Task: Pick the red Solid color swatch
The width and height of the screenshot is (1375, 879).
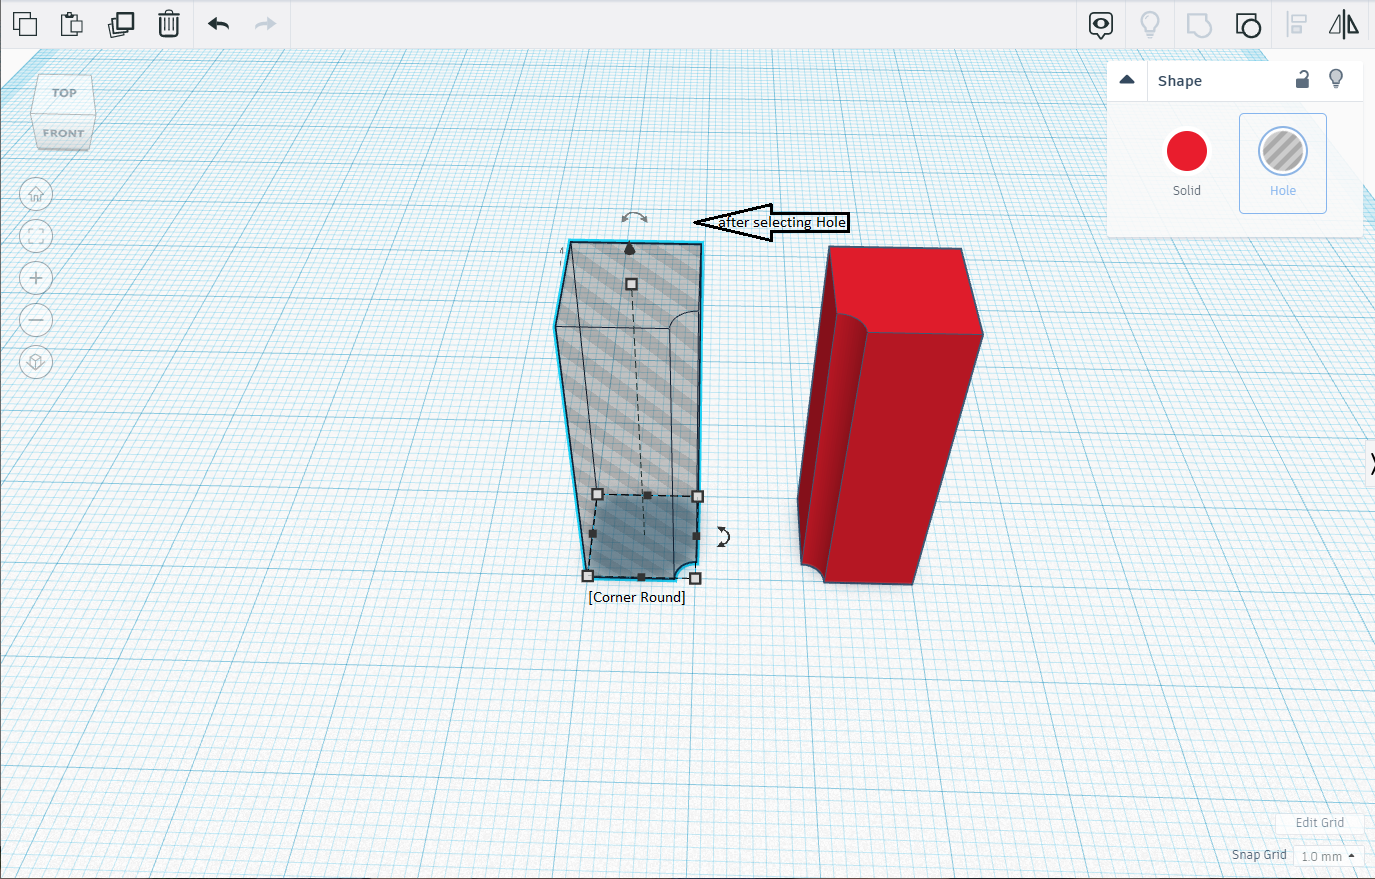Action: pyautogui.click(x=1187, y=151)
